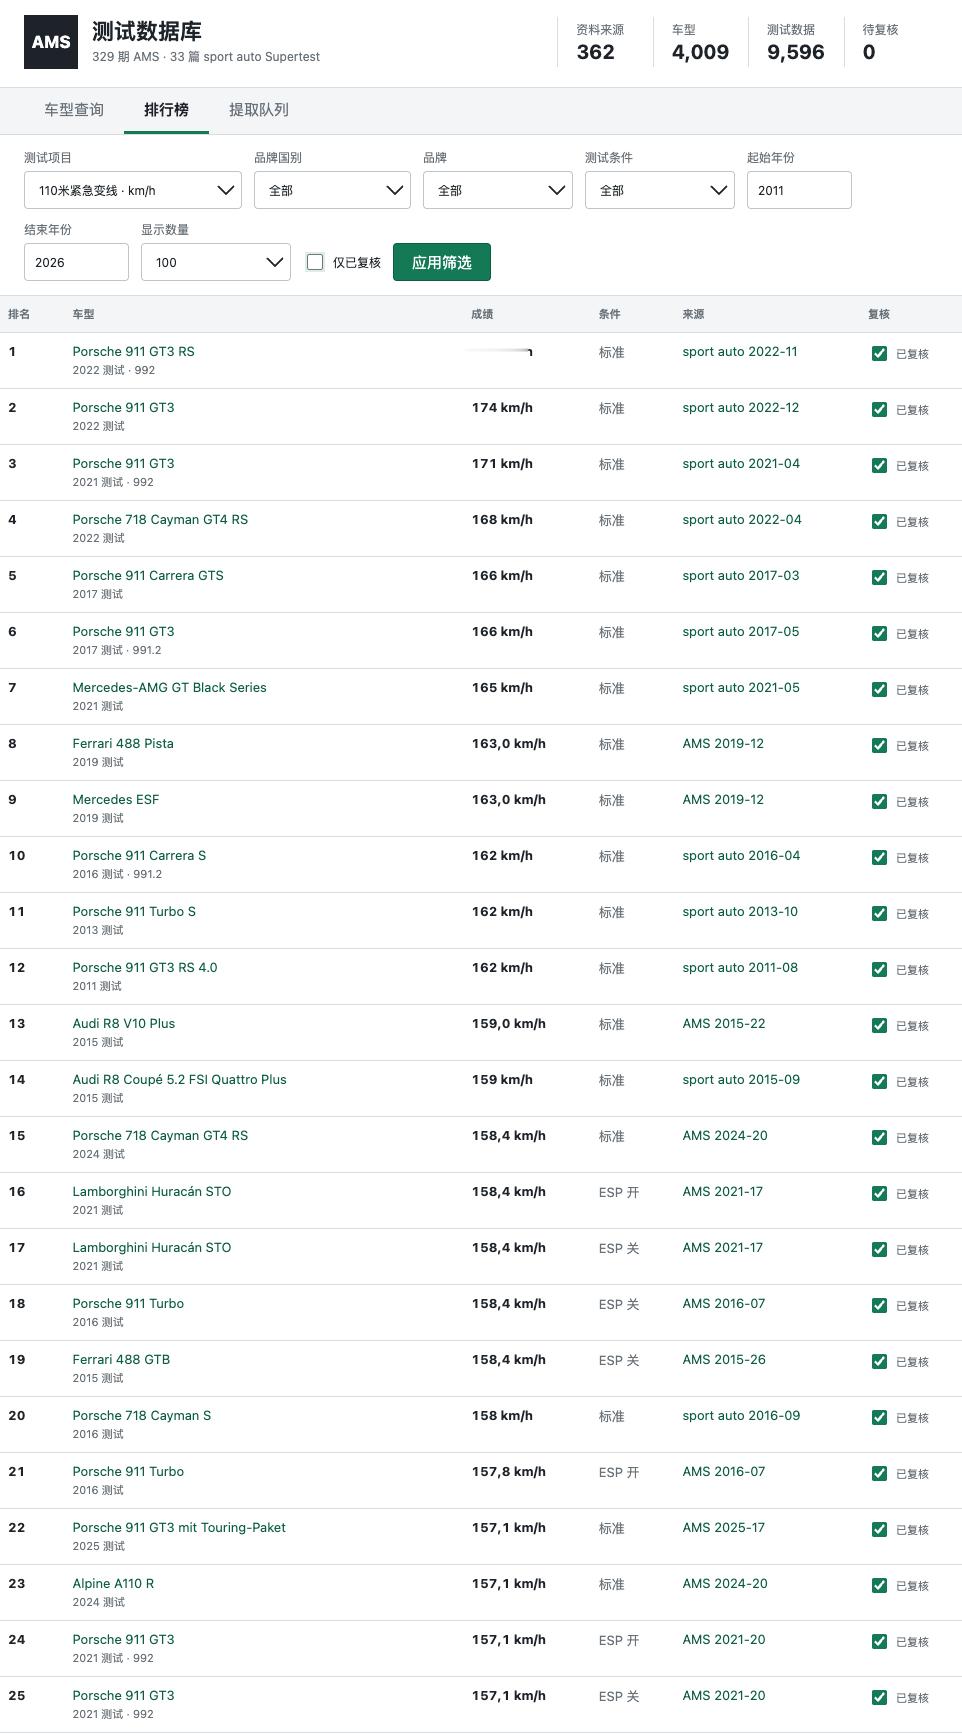Screen dimensions: 962x1734
Task: Toggle 已复核 for Porsche 718 Cayman GT4 RS rank 4
Action: [x=879, y=521]
